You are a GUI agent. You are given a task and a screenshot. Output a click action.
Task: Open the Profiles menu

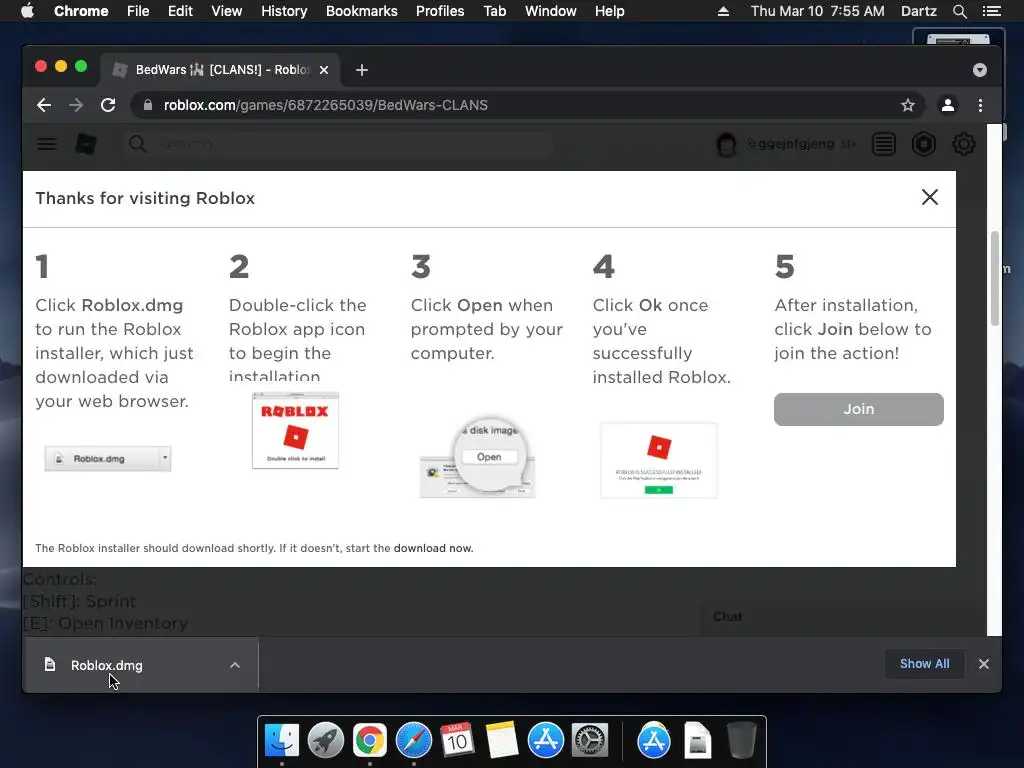pyautogui.click(x=440, y=11)
